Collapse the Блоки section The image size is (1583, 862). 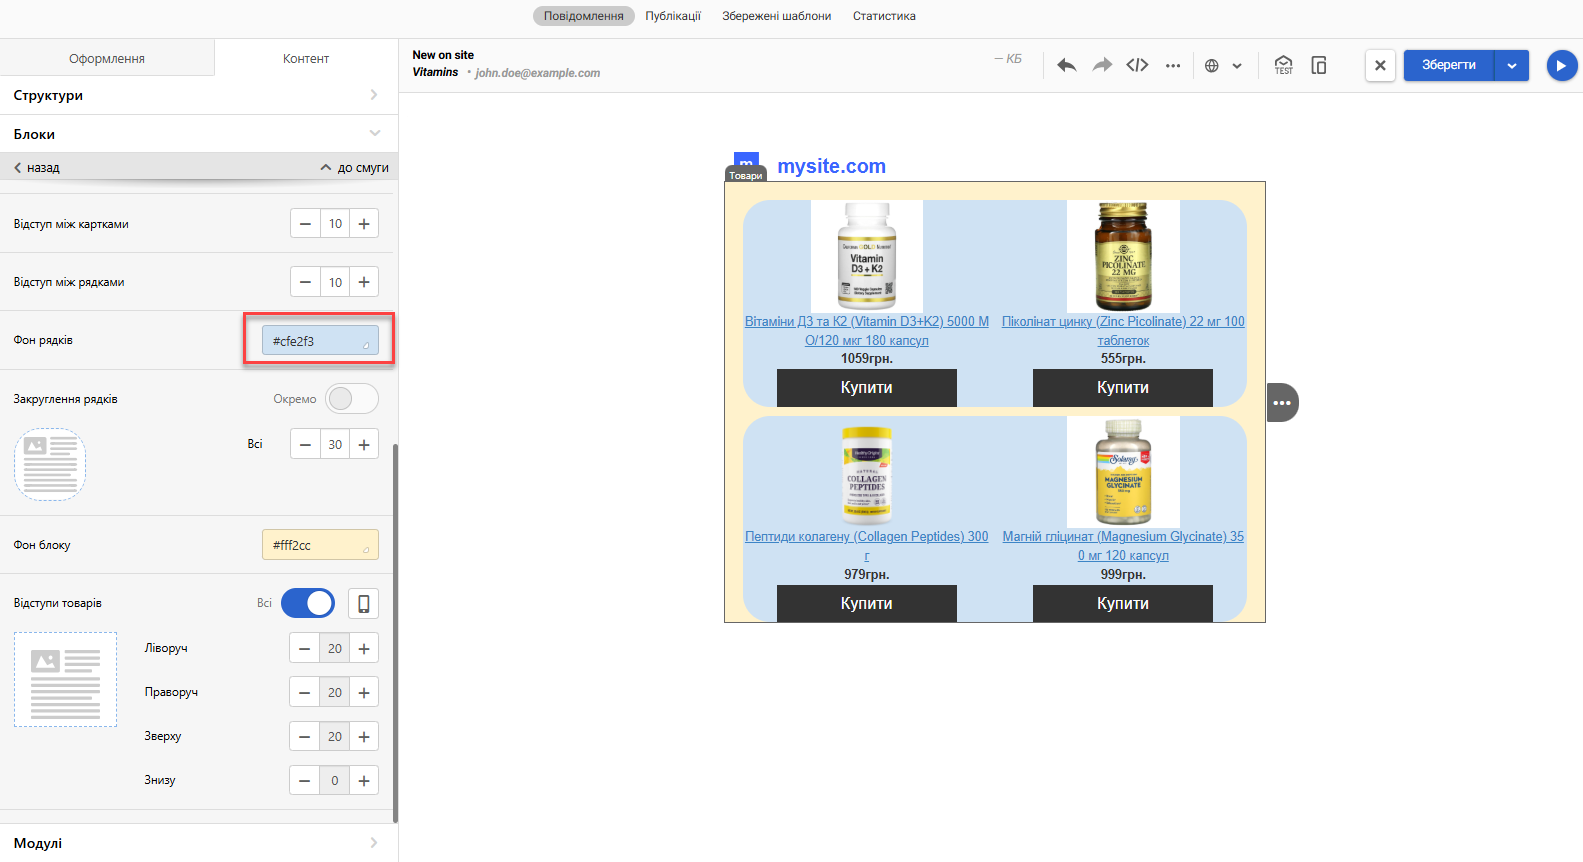click(x=199, y=133)
